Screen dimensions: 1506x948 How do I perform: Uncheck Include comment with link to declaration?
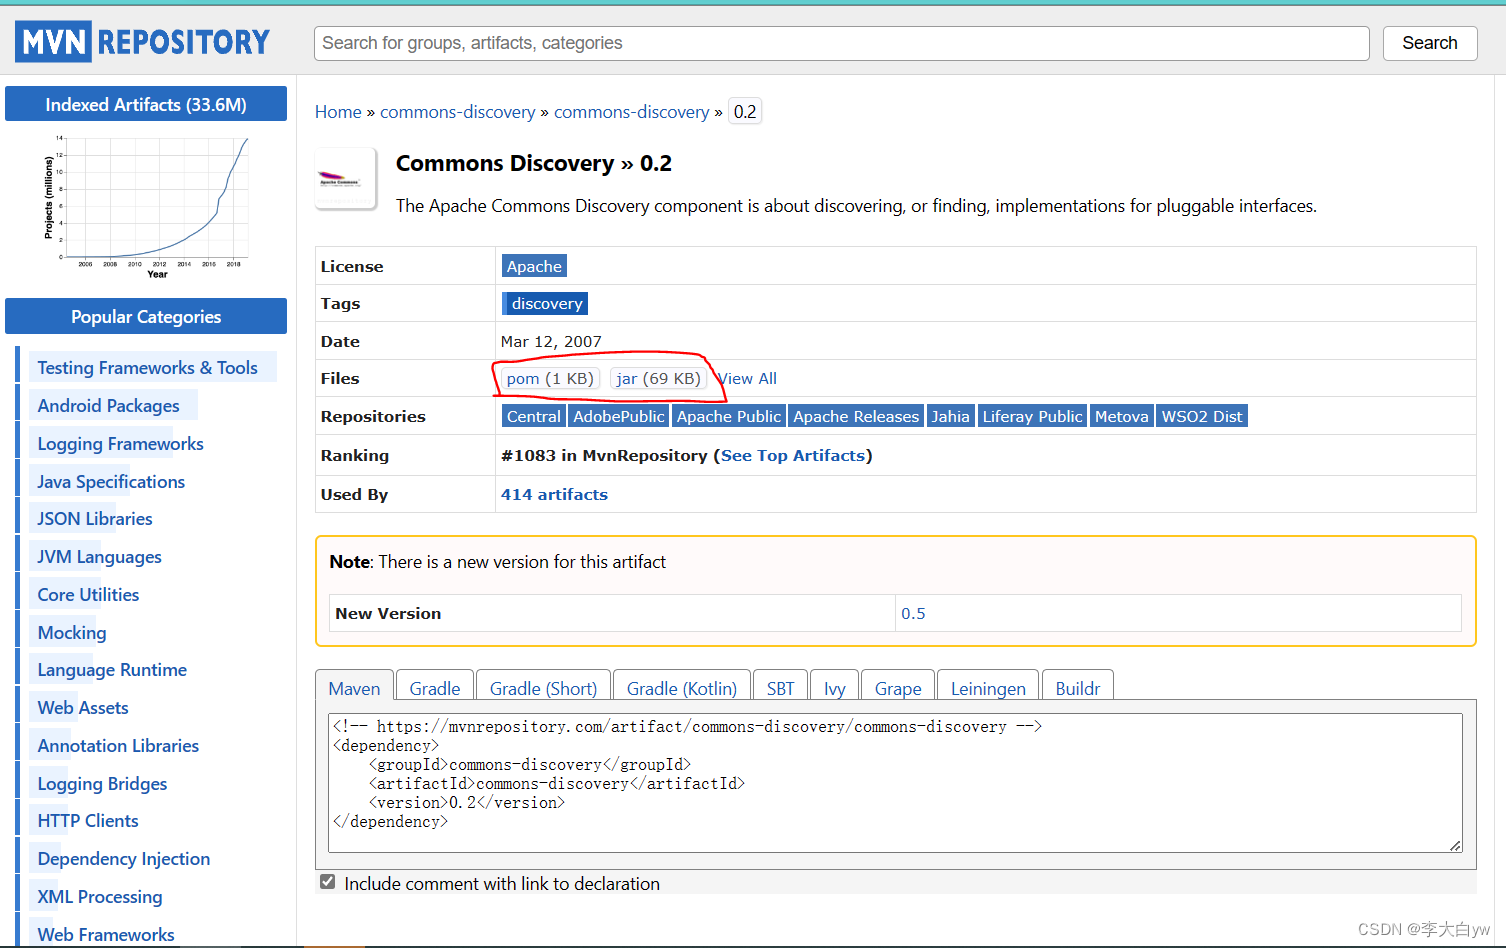tap(327, 882)
